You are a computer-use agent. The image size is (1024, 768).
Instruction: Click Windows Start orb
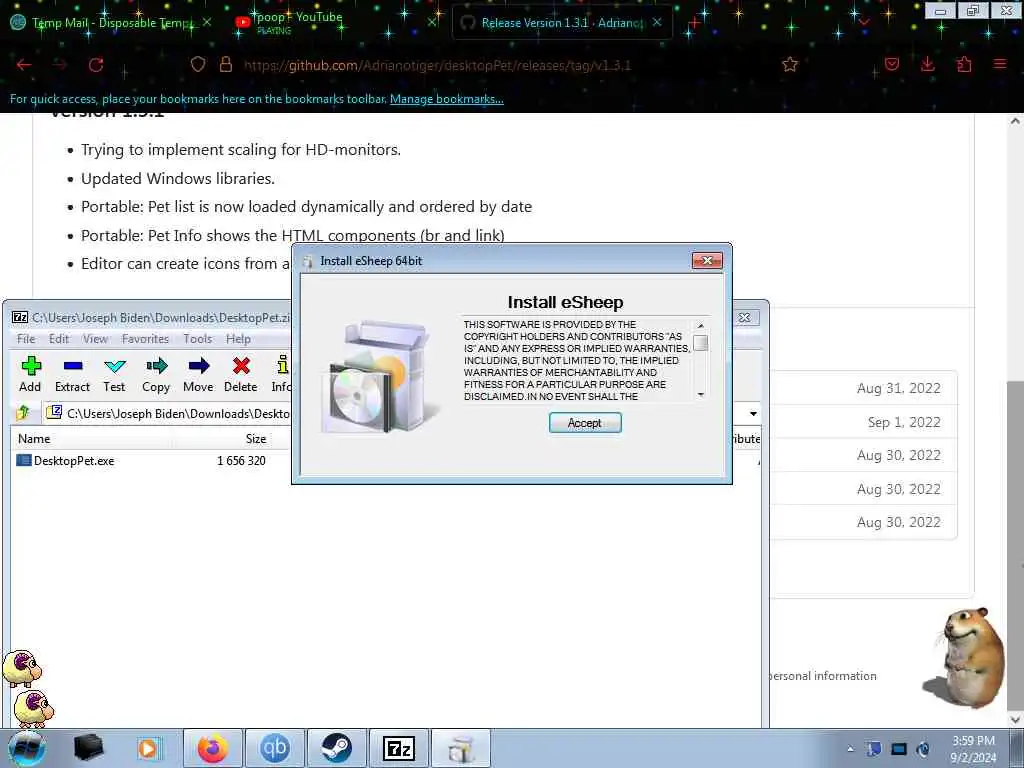pyautogui.click(x=27, y=748)
